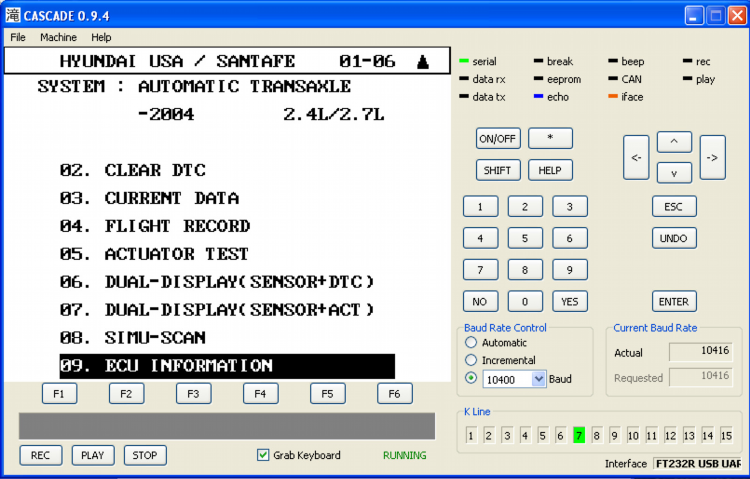Click numeric keypad button 1
The width and height of the screenshot is (750, 479).
[x=480, y=207]
